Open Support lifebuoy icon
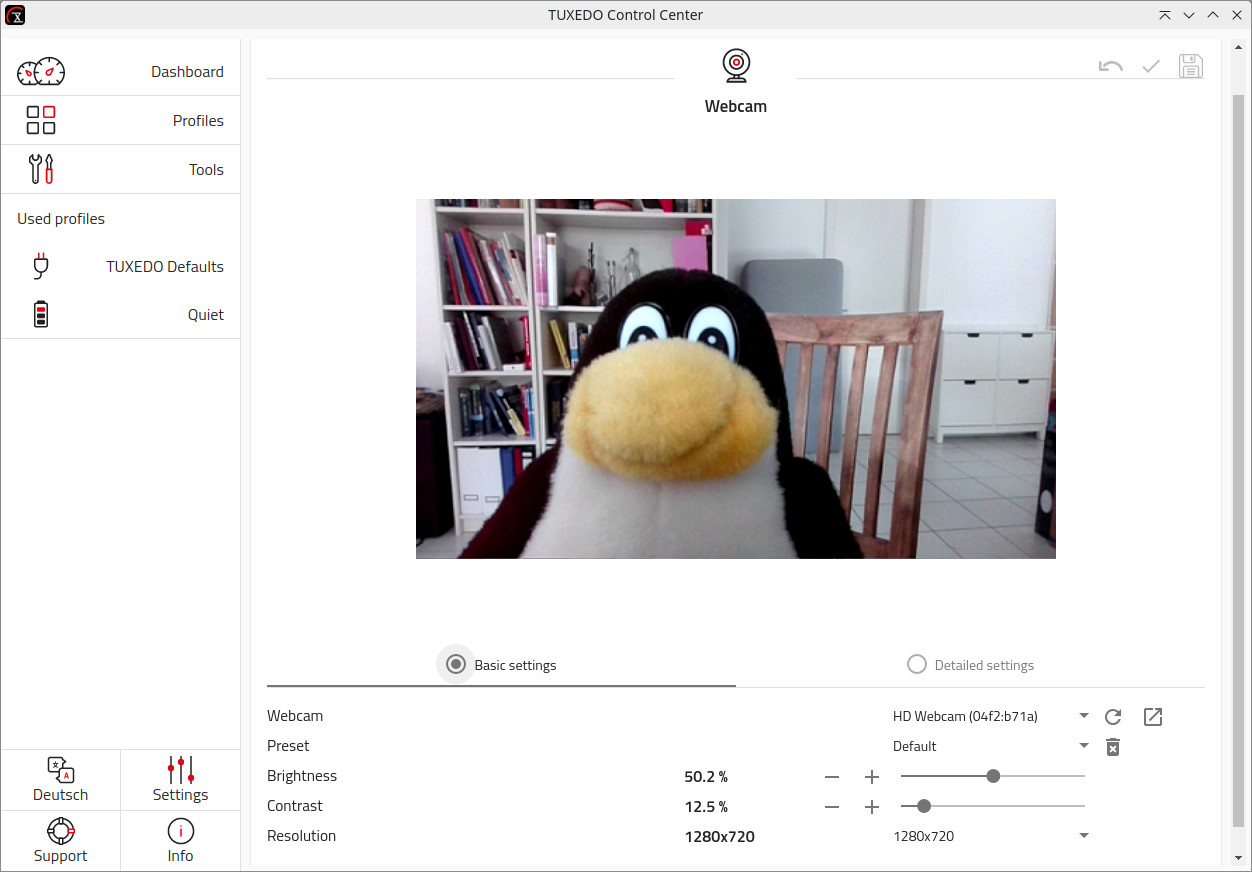Viewport: 1252px width, 872px height. click(60, 831)
